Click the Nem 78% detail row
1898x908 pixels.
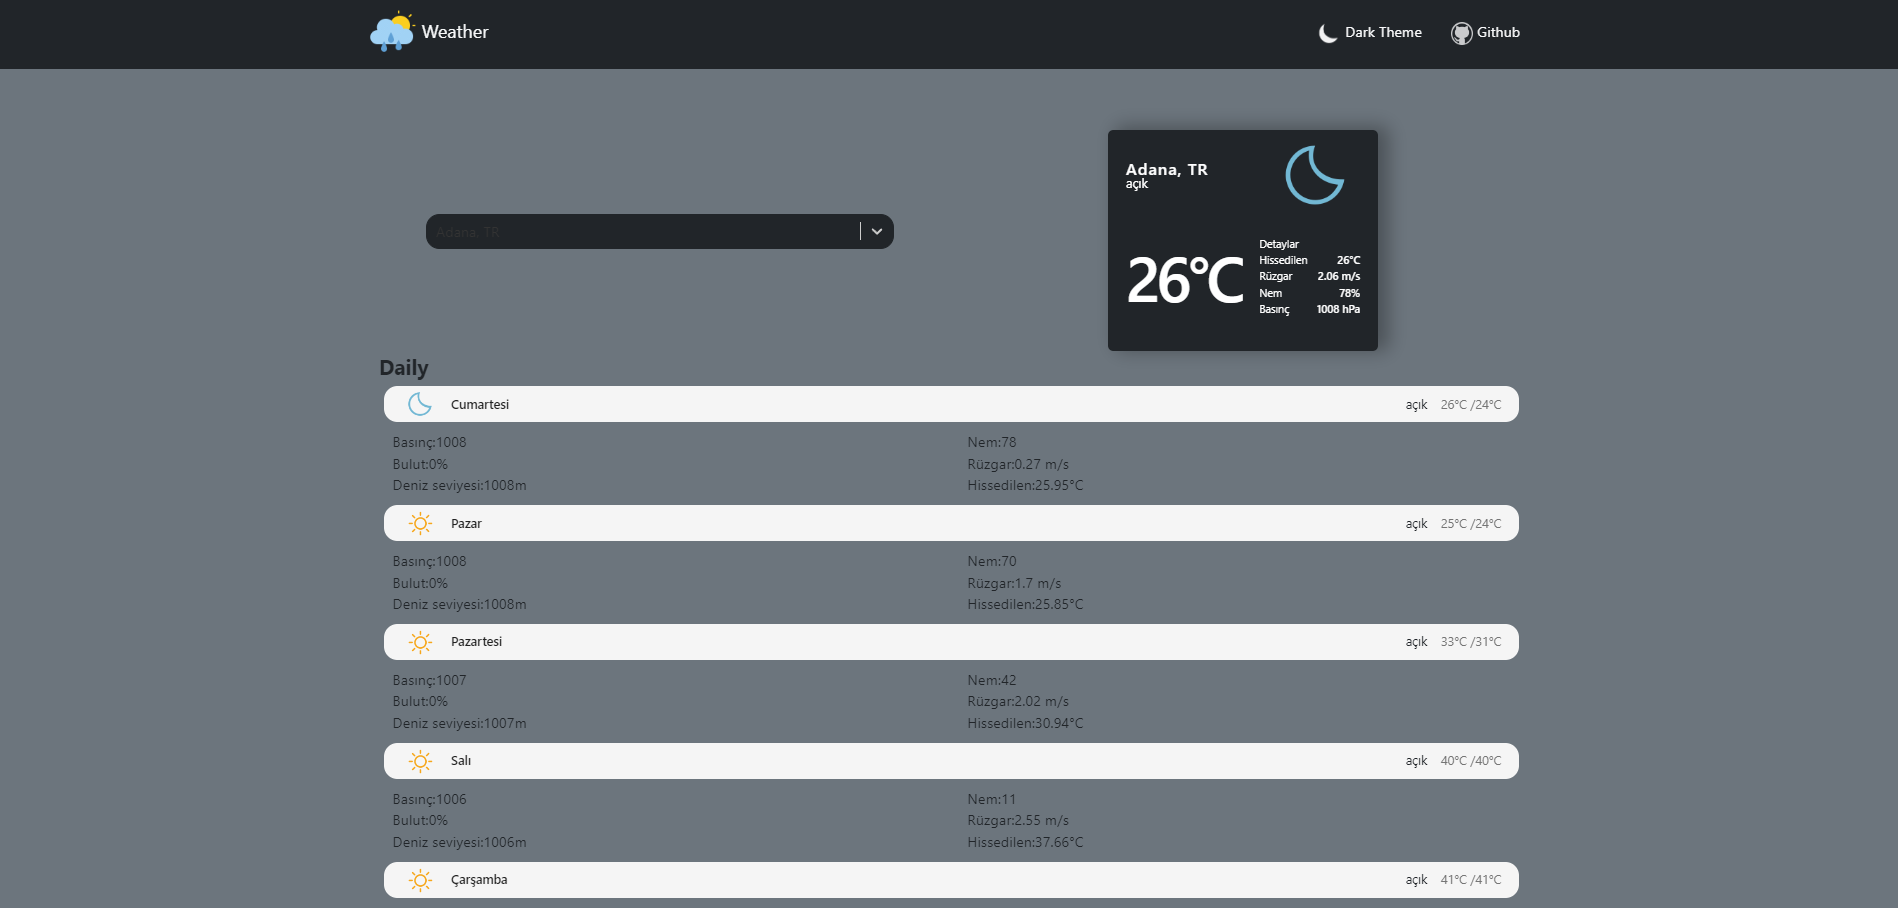pos(1309,293)
